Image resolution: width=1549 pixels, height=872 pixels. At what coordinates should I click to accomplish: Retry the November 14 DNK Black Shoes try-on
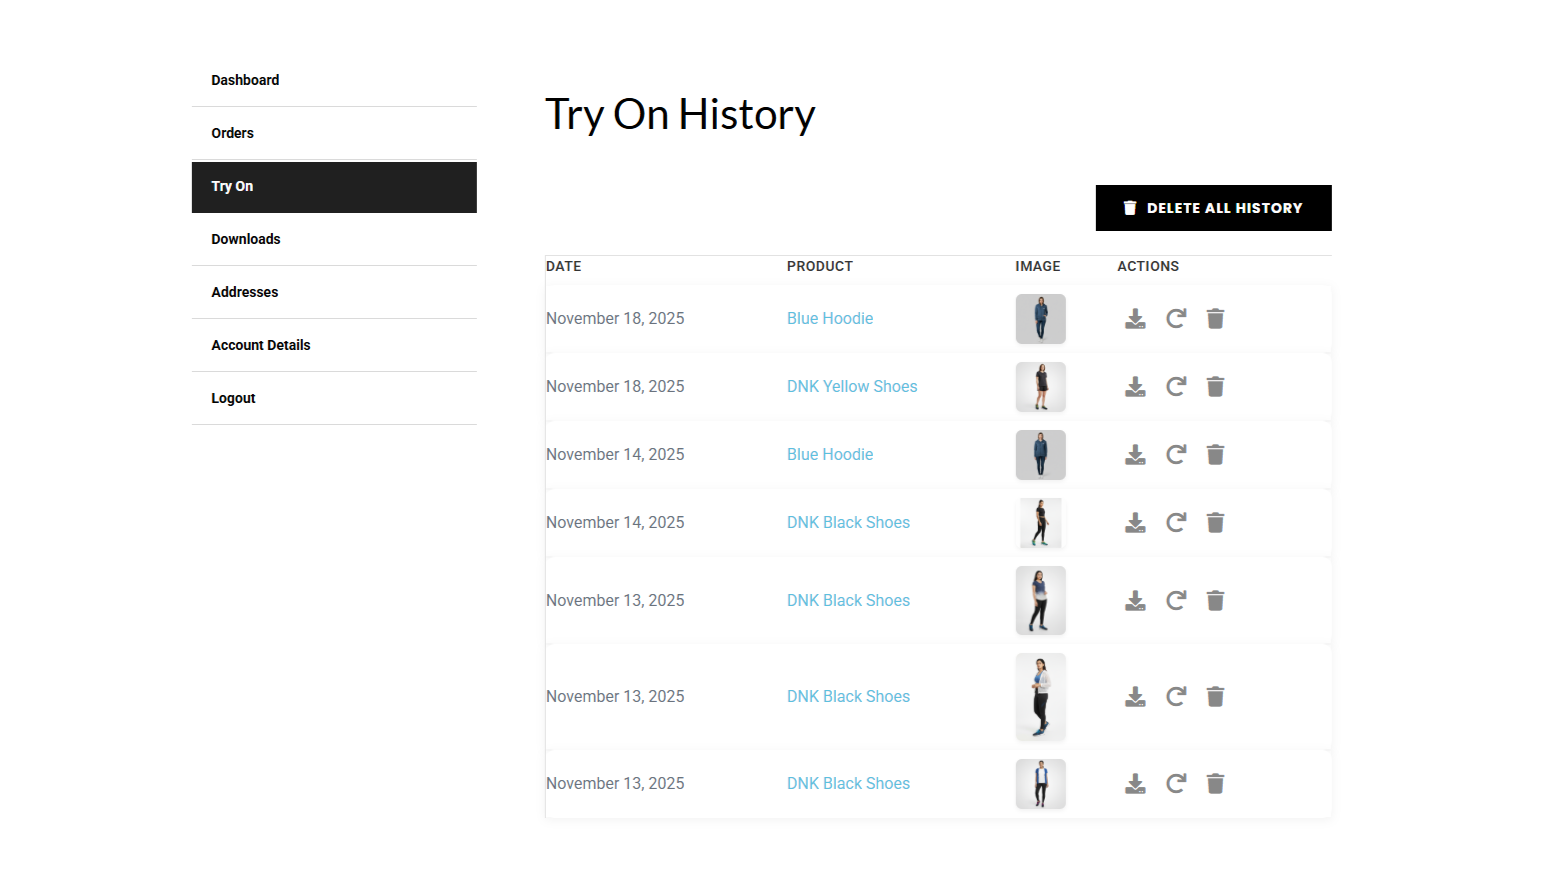[x=1176, y=522]
